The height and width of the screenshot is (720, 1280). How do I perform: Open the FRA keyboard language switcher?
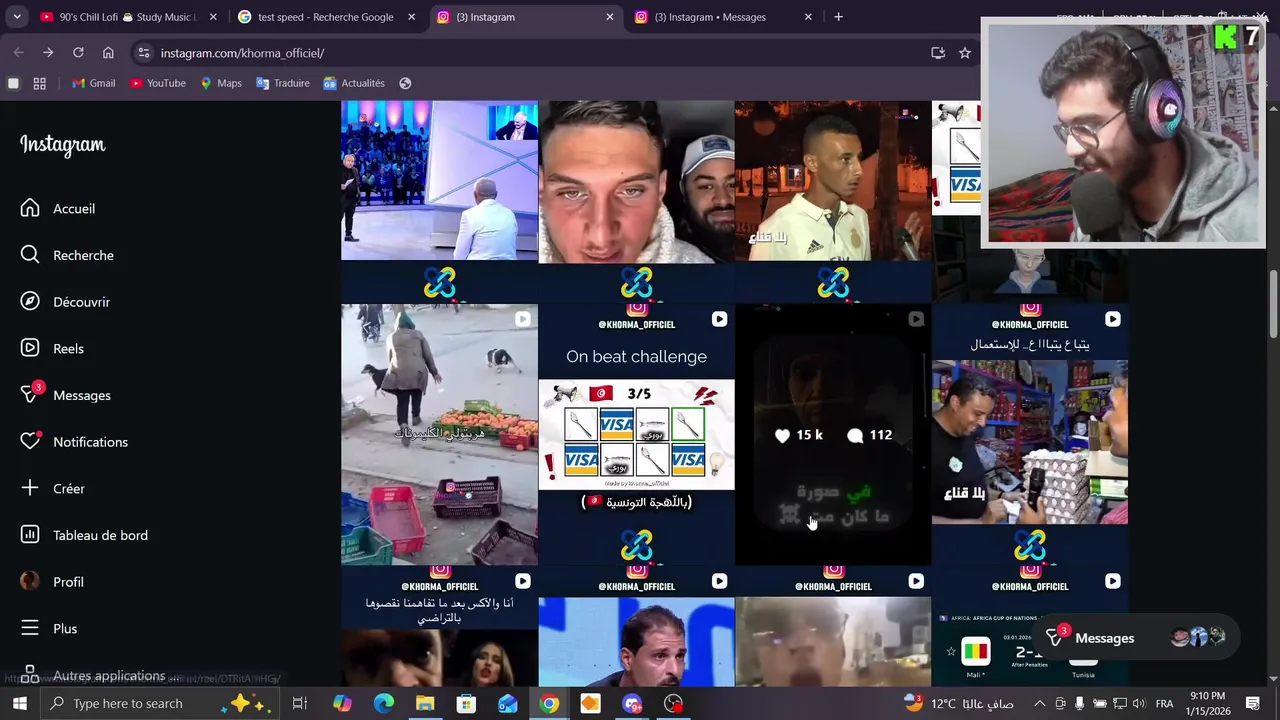click(x=1164, y=703)
